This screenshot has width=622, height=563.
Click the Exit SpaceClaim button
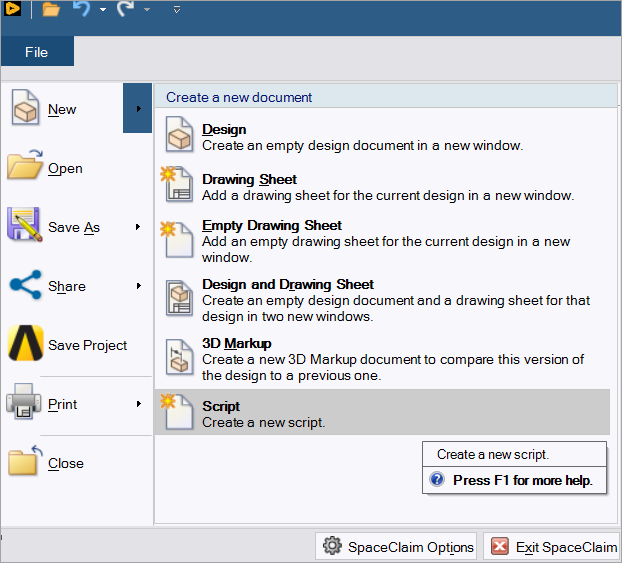551,547
